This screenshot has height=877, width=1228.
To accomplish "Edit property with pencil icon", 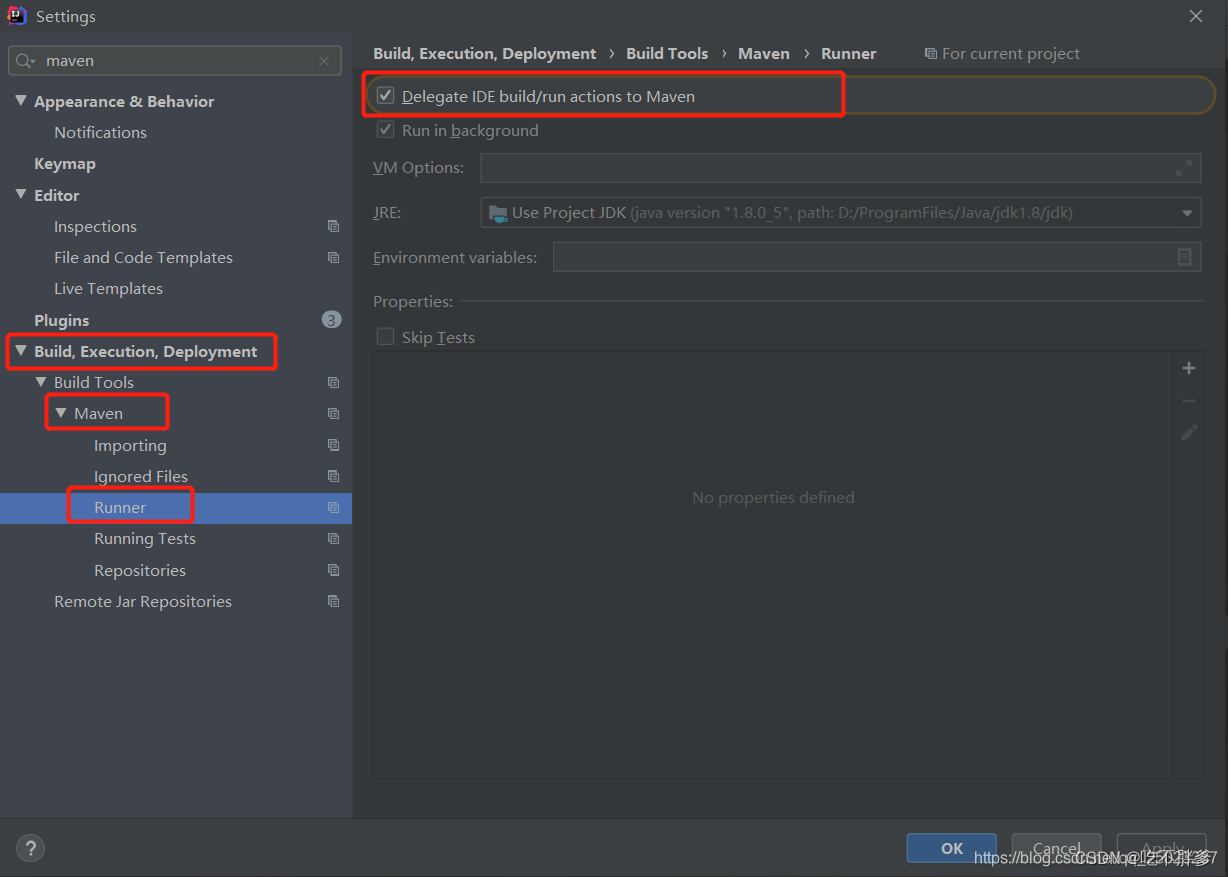I will pos(1189,433).
